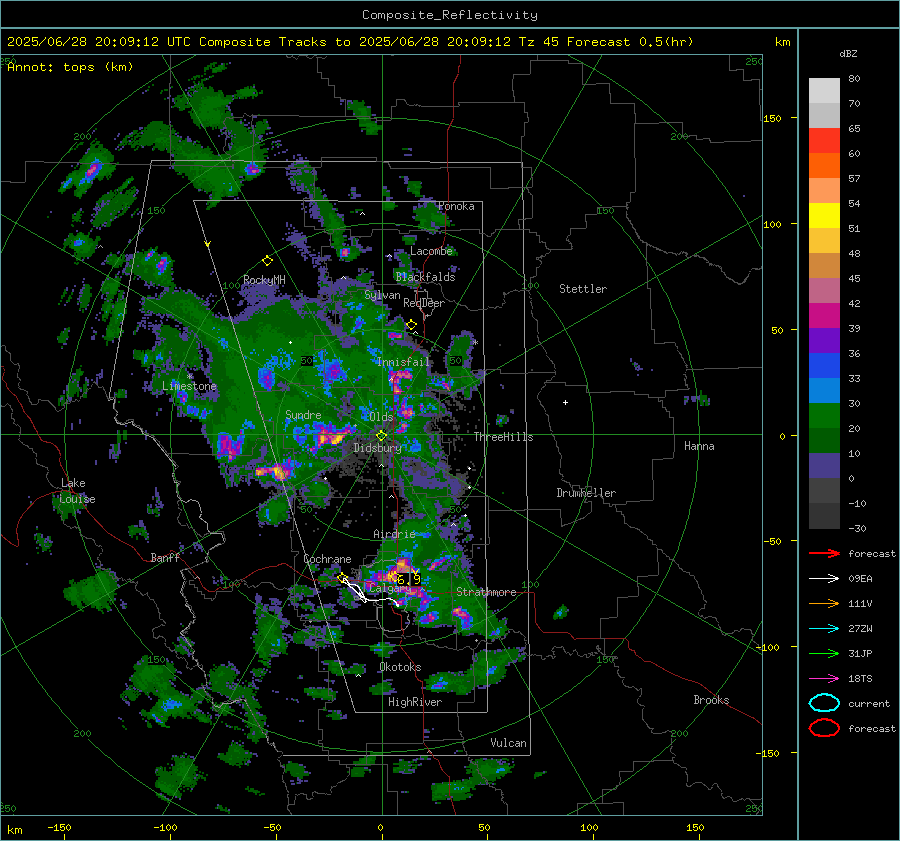This screenshot has height=841, width=900.
Task: Pick the bright green 20-30 dBZ swatch
Action: point(824,415)
